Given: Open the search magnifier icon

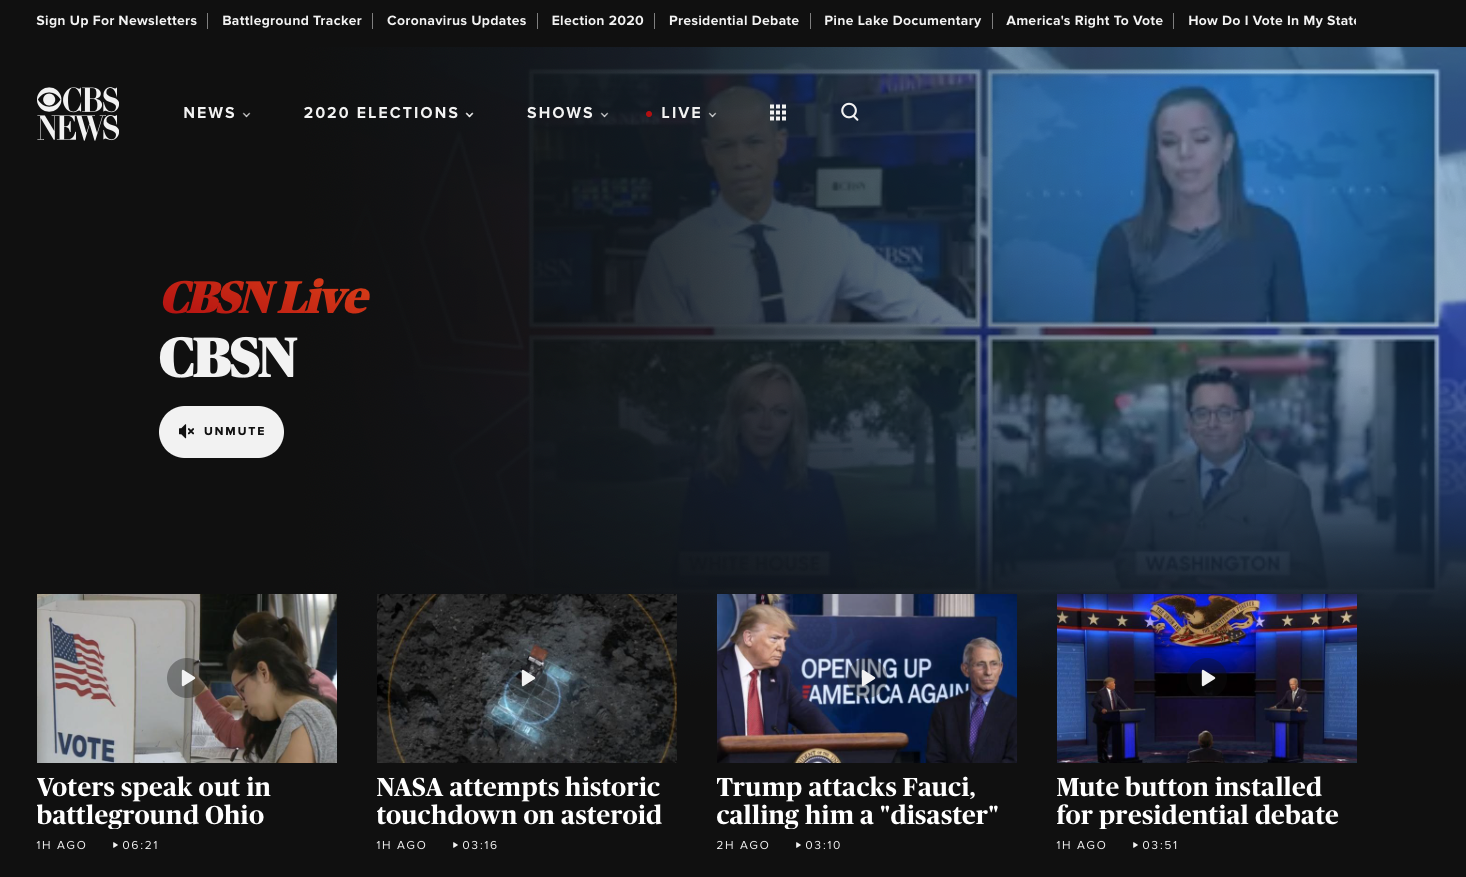Looking at the screenshot, I should [x=850, y=112].
